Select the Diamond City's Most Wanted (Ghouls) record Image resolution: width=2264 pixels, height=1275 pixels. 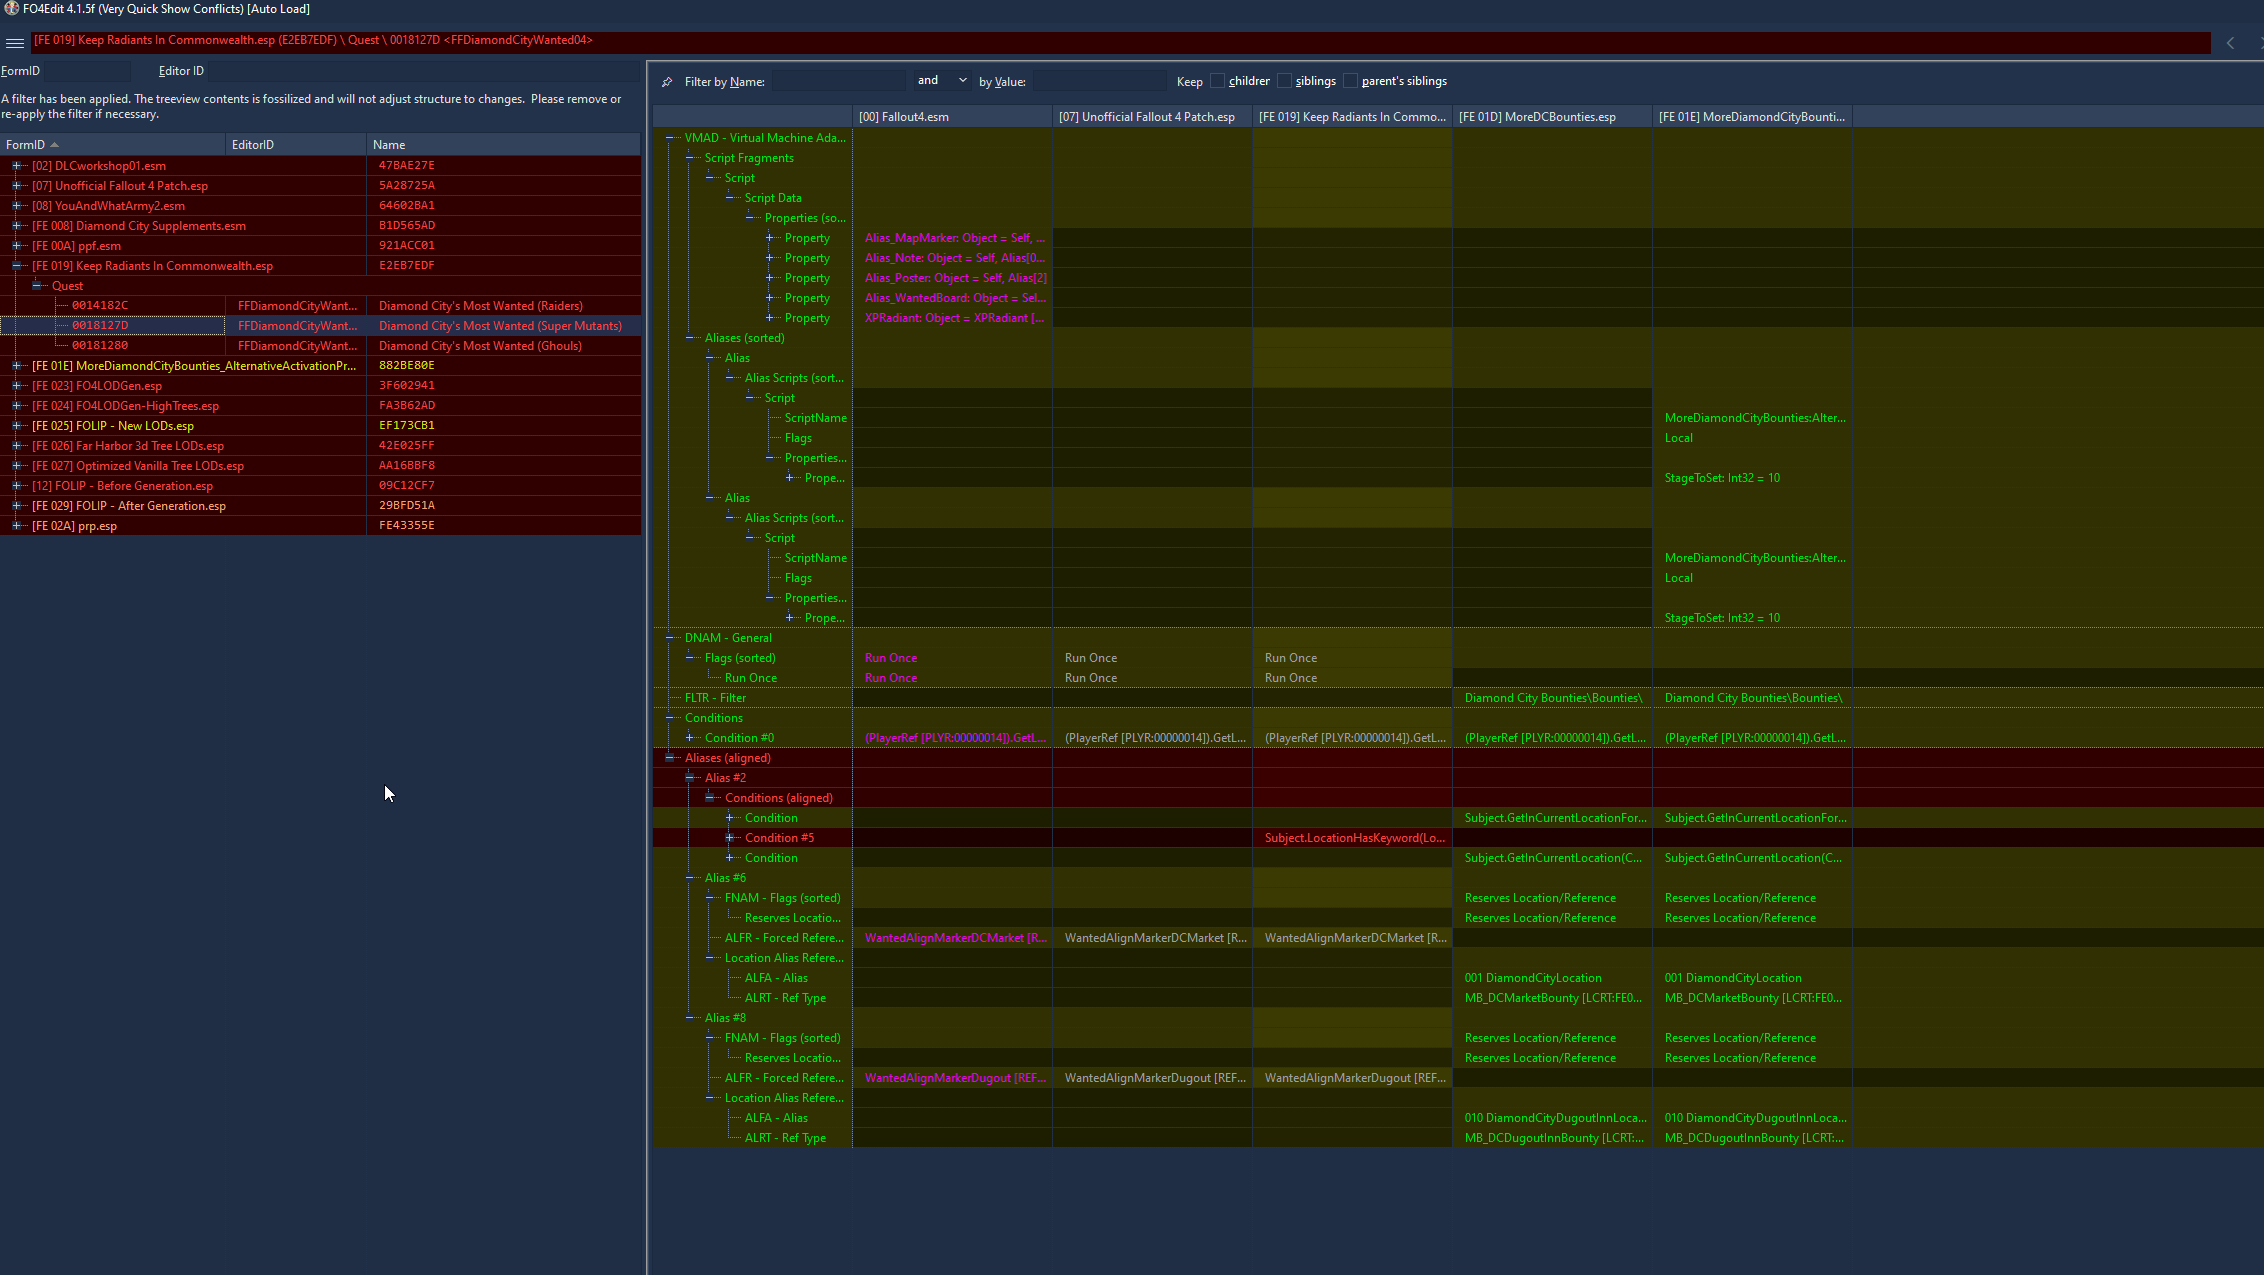[x=480, y=346]
